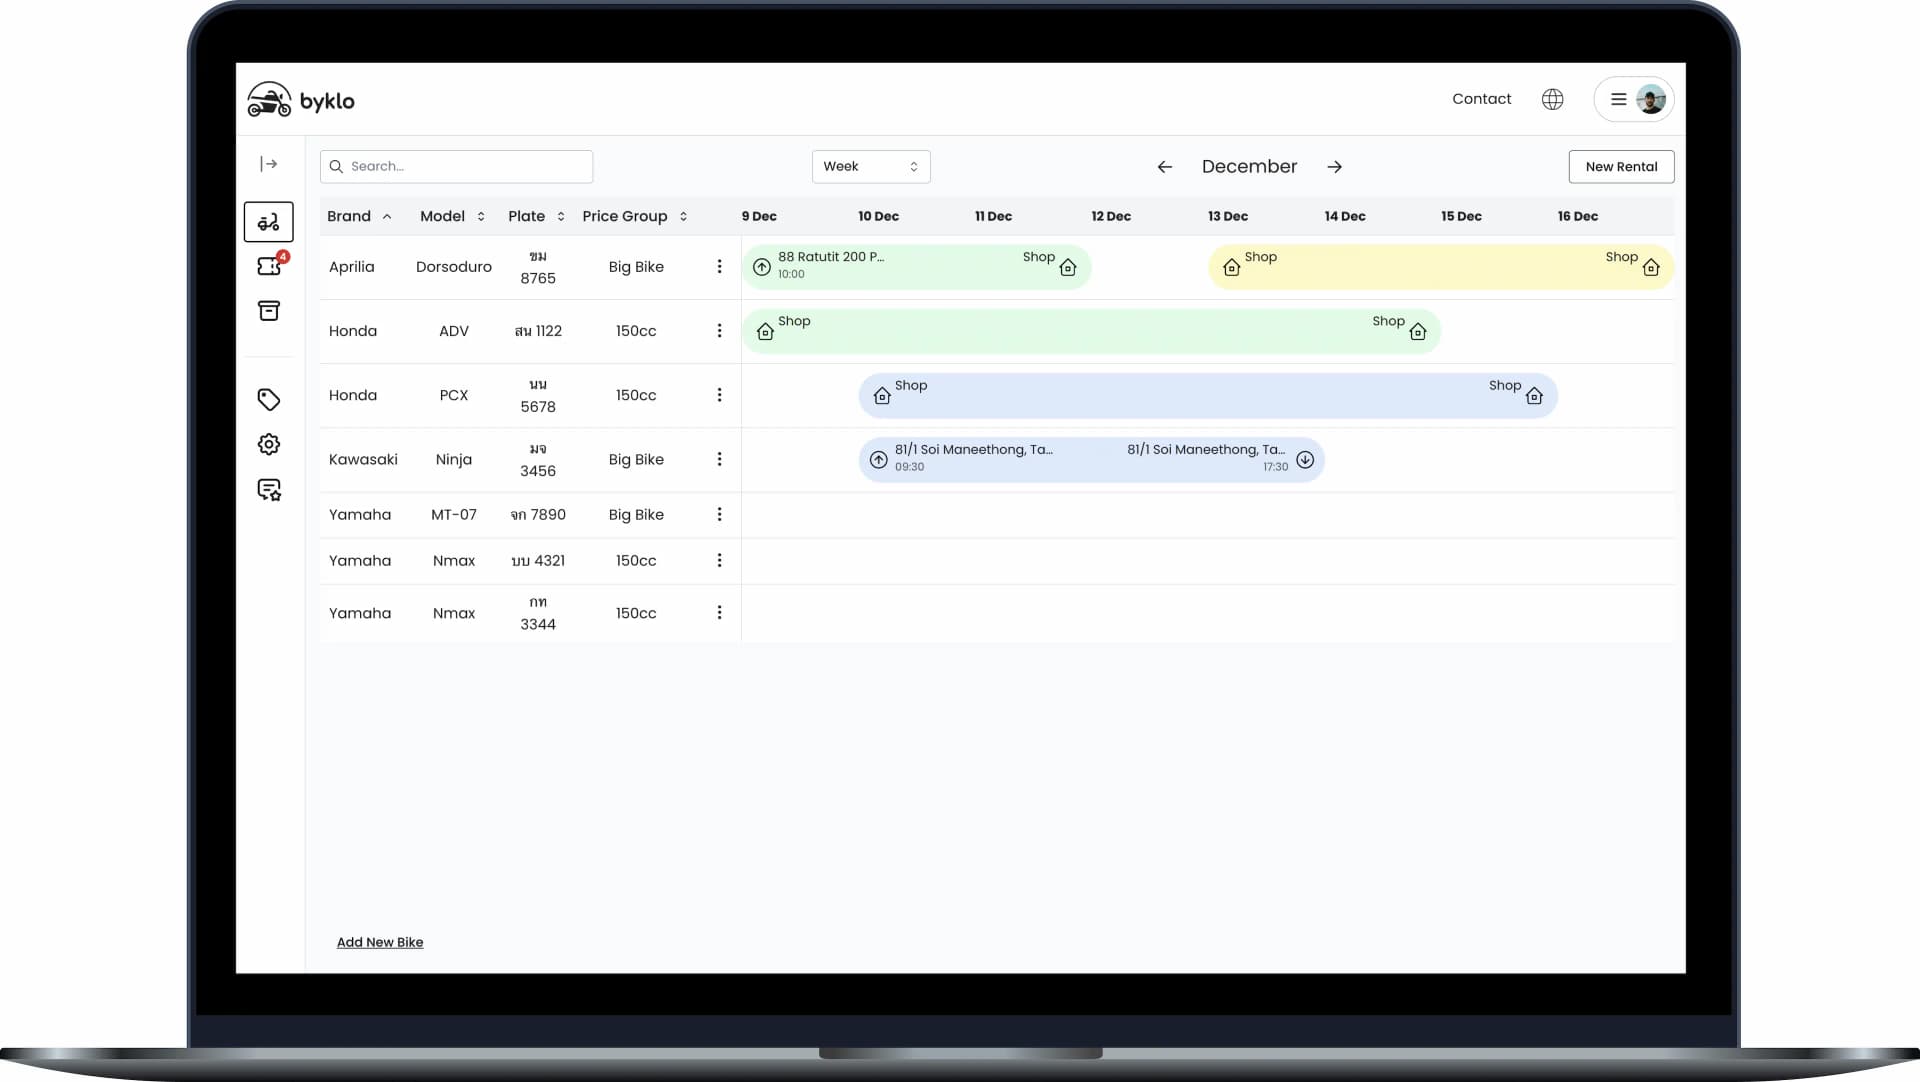1920x1082 pixels.
Task: Open the bike fleet calendar icon
Action: pyautogui.click(x=268, y=222)
